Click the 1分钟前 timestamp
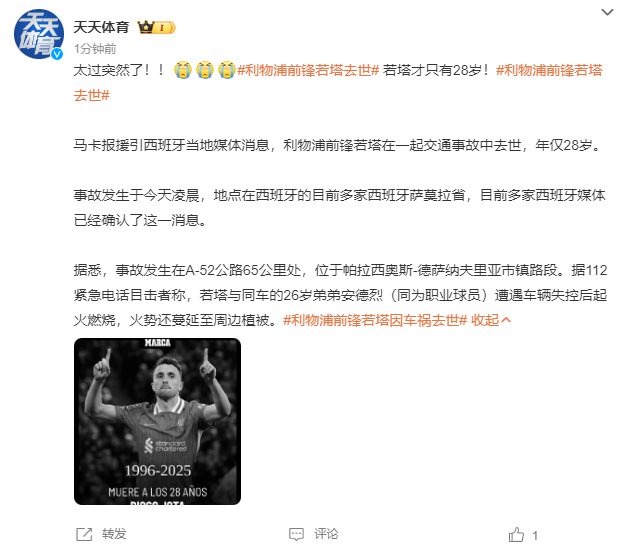 [95, 49]
